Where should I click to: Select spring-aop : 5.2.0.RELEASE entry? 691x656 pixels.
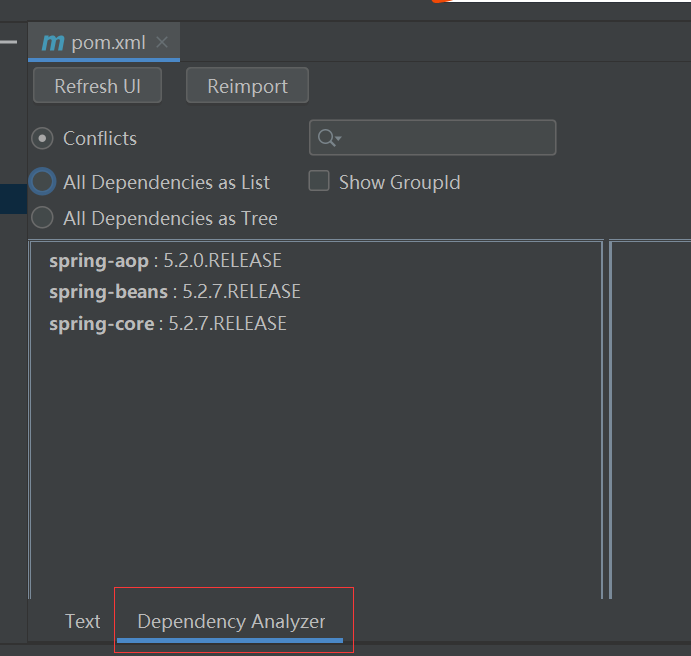165,261
